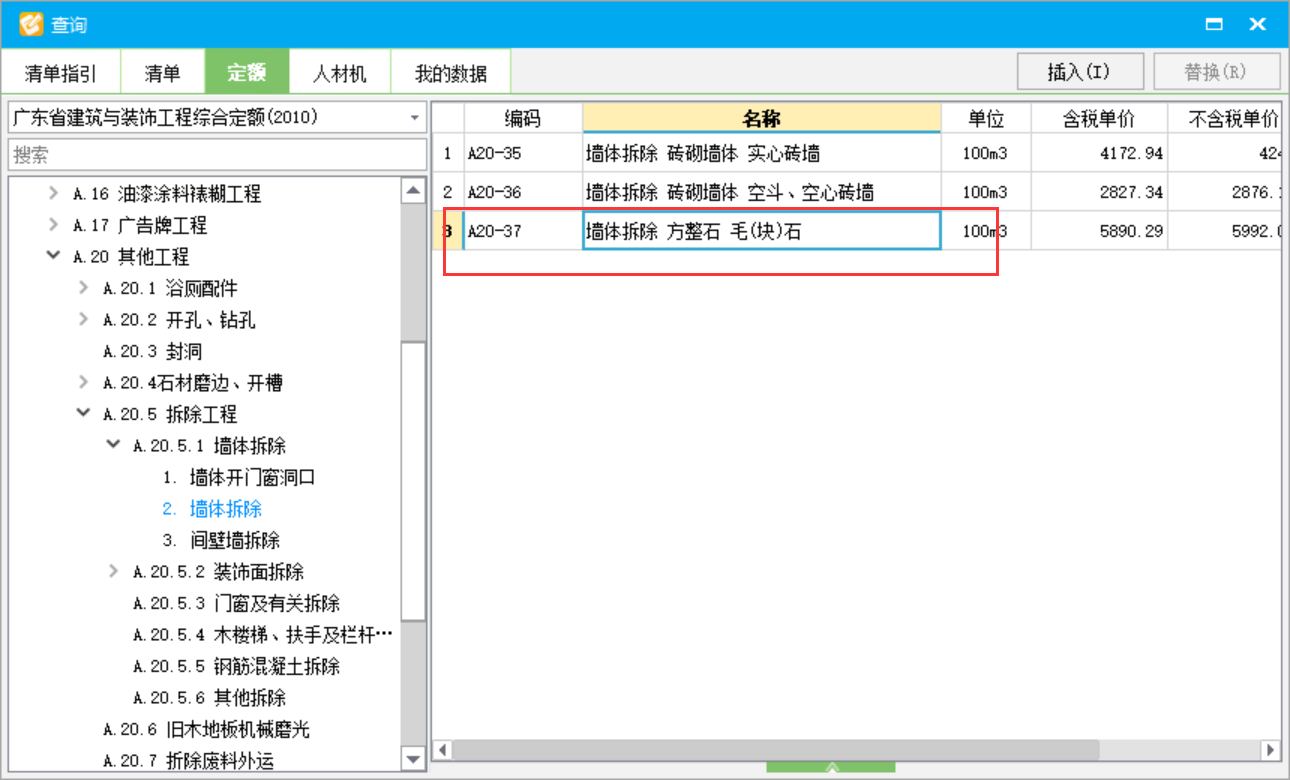Select code cell A20-37
The width and height of the screenshot is (1290, 780).
point(523,231)
